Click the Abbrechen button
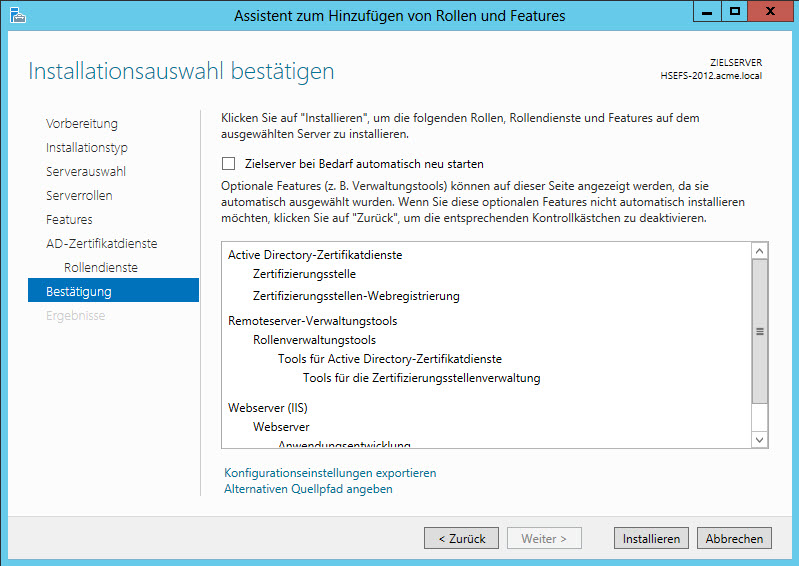Viewport: 799px width, 566px height. tap(734, 538)
